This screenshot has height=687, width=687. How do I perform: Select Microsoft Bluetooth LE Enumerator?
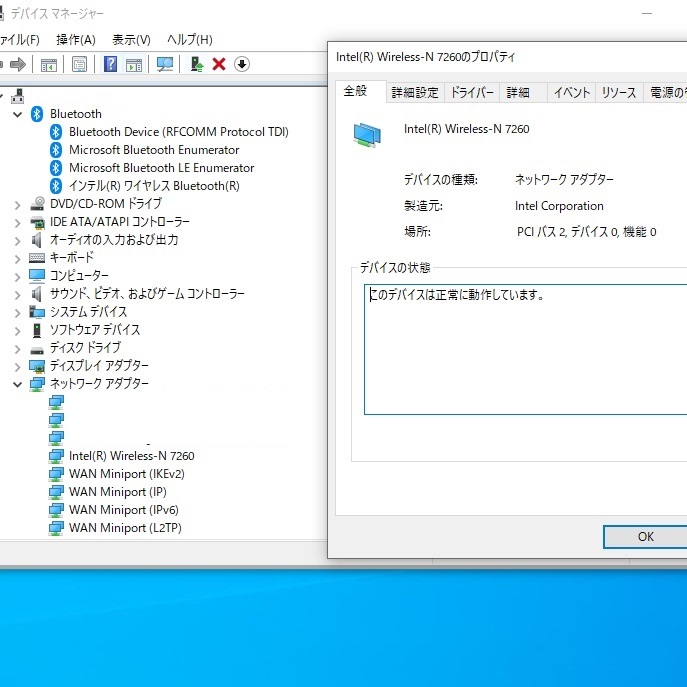[161, 168]
